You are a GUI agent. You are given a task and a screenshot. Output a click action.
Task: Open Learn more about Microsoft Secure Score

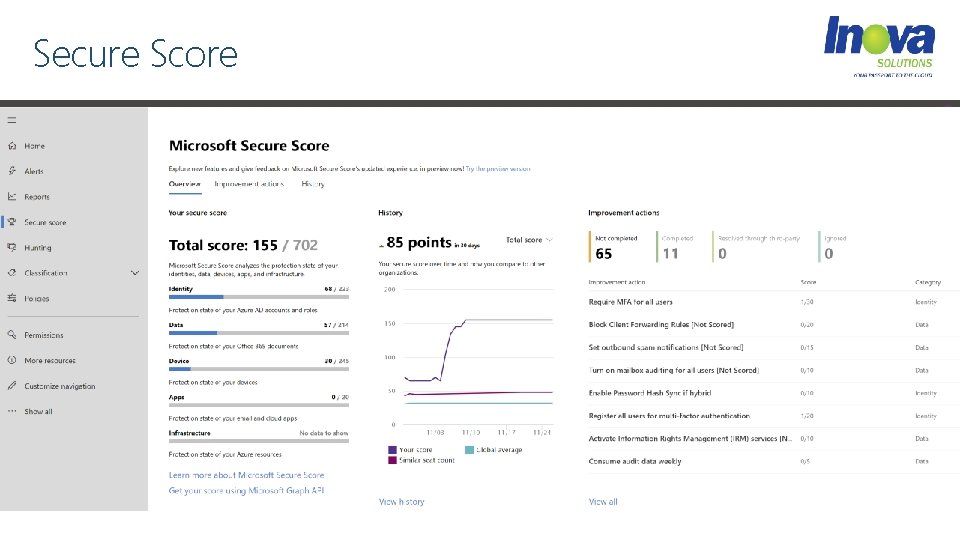(x=246, y=475)
